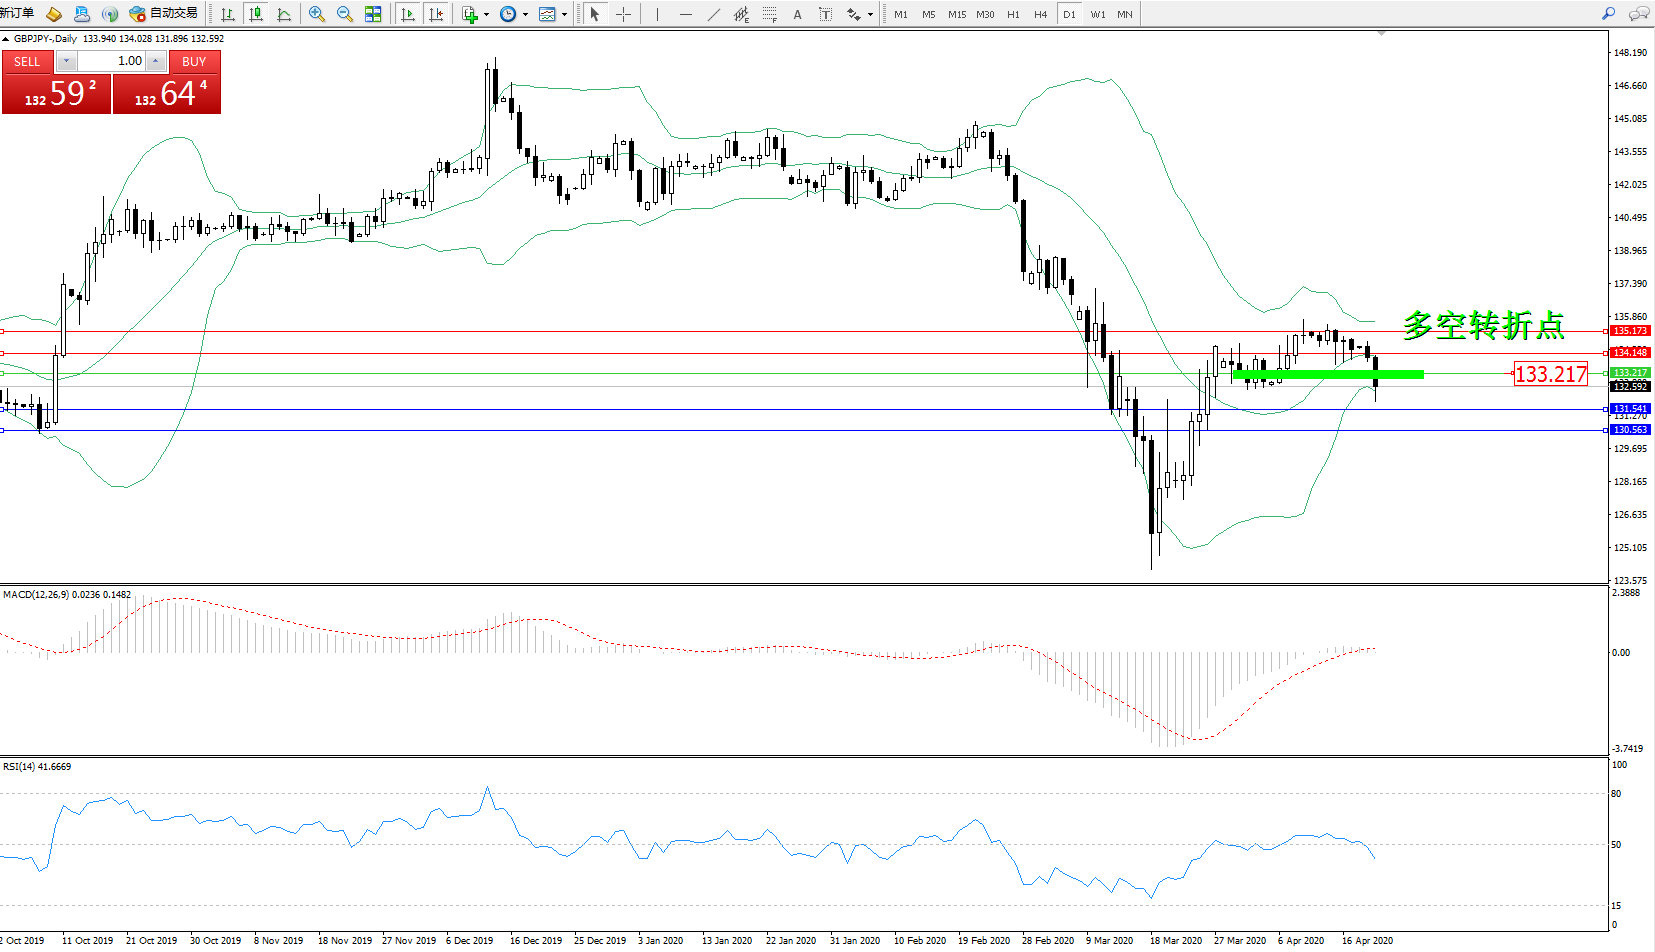Screen dimensions: 1655x952
Task: Toggle the chart auto scroll button
Action: click(x=408, y=14)
